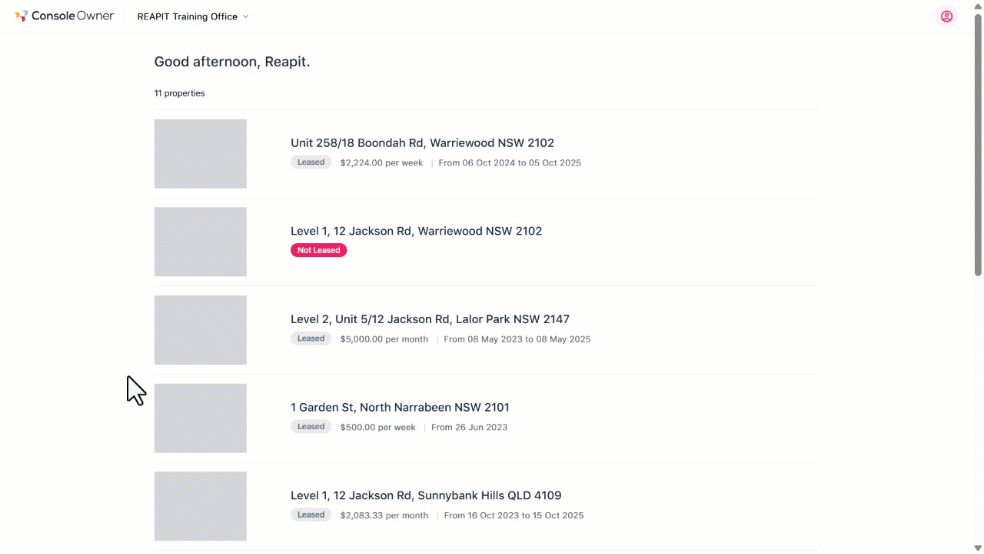Click the red Not Leased badge
This screenshot has height=554, width=984.
pos(319,250)
